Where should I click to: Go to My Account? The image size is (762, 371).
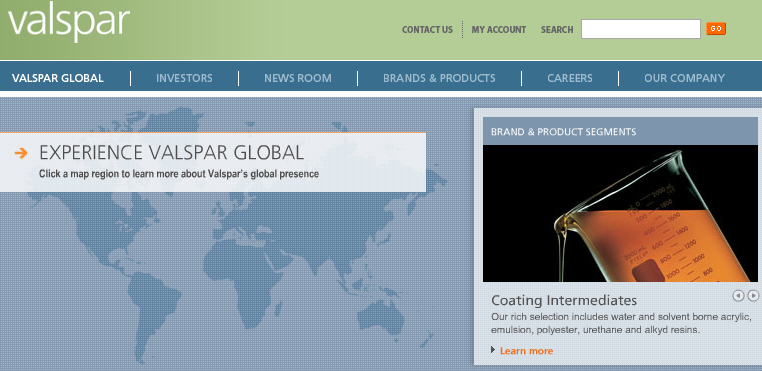499,30
